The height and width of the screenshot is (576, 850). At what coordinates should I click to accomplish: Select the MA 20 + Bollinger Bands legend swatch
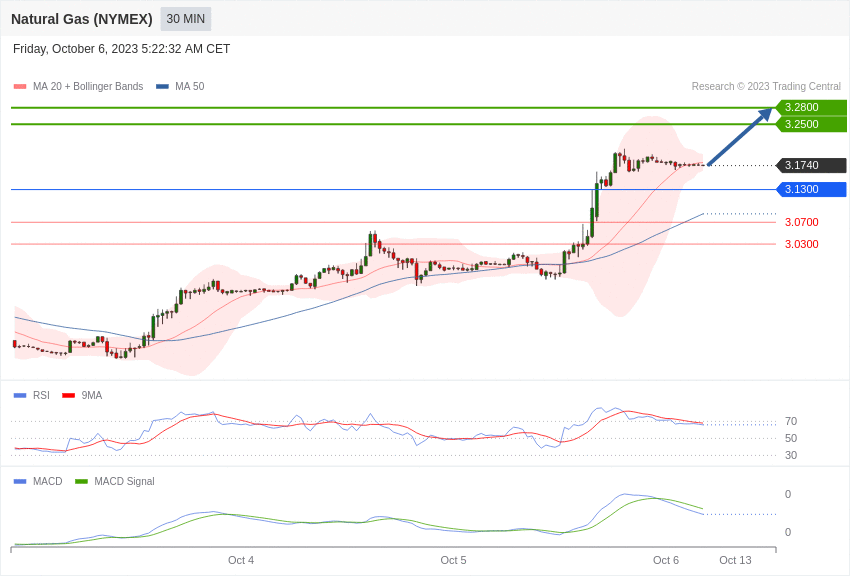coord(20,87)
